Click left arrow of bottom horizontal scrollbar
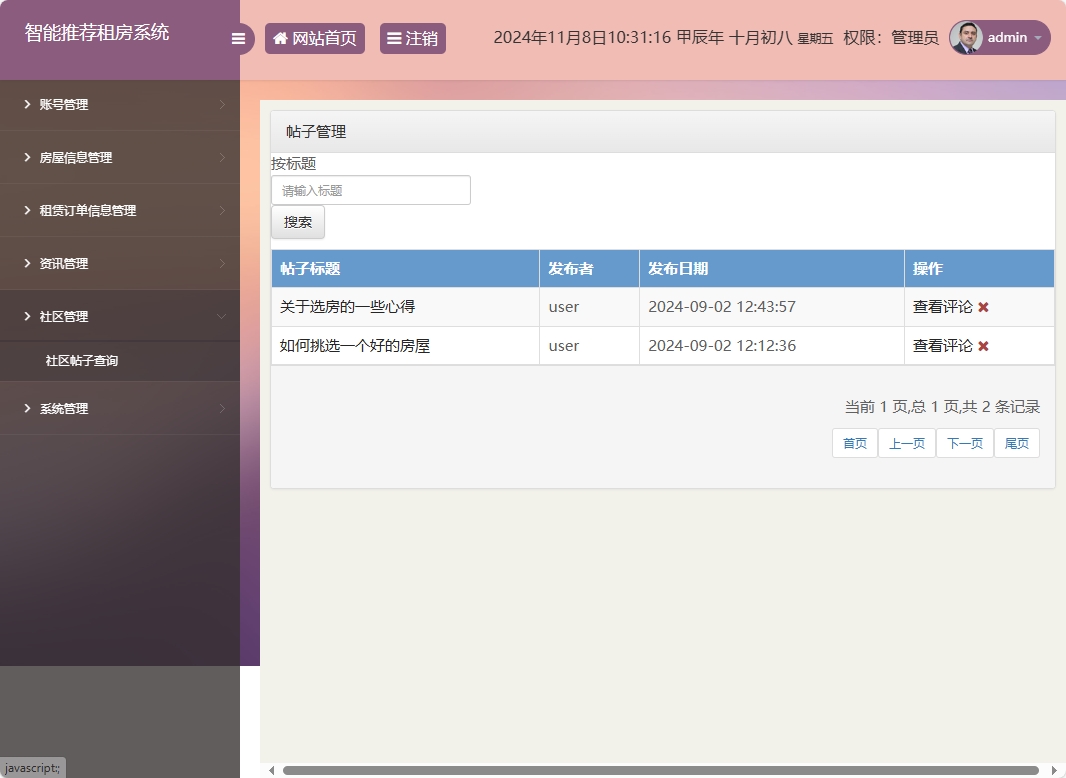Image resolution: width=1066 pixels, height=778 pixels. click(270, 769)
